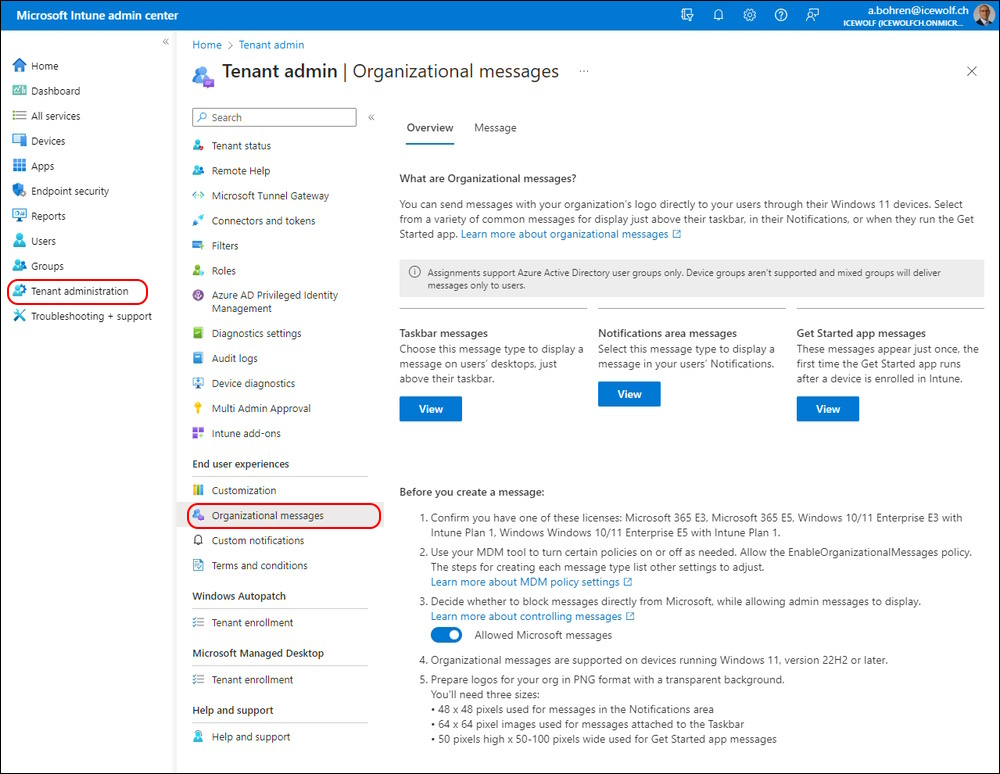
Task: Open the more options ellipsis beside title
Action: click(x=584, y=71)
